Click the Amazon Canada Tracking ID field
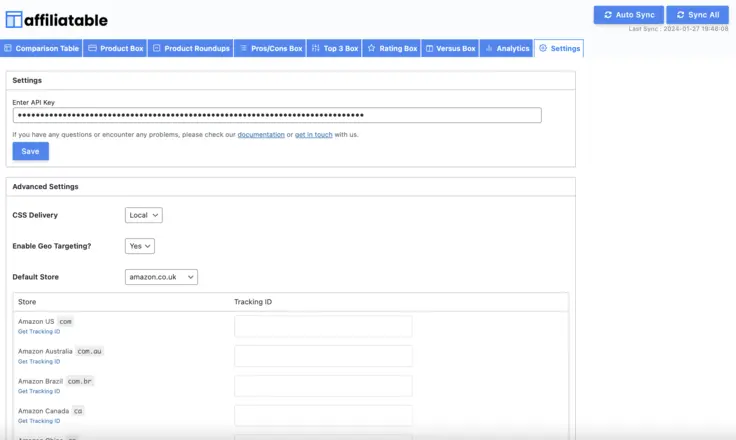The width and height of the screenshot is (736, 440). click(323, 416)
